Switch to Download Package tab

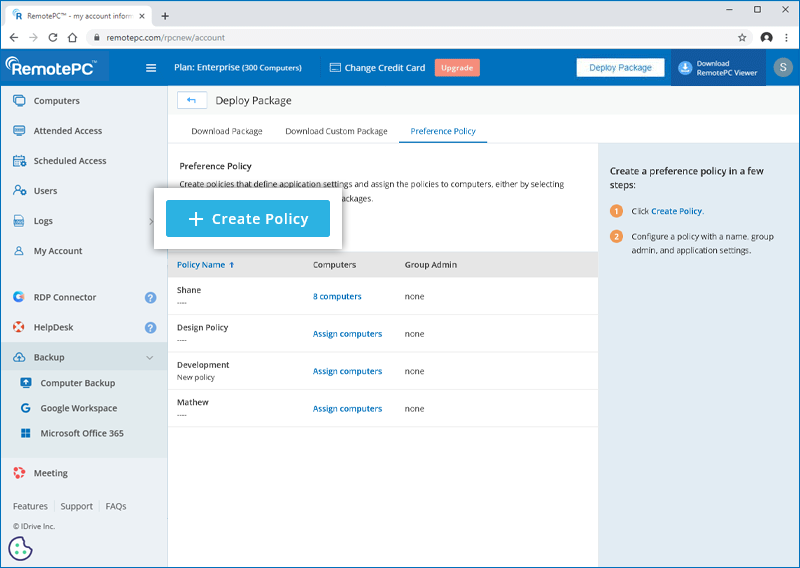click(226, 131)
